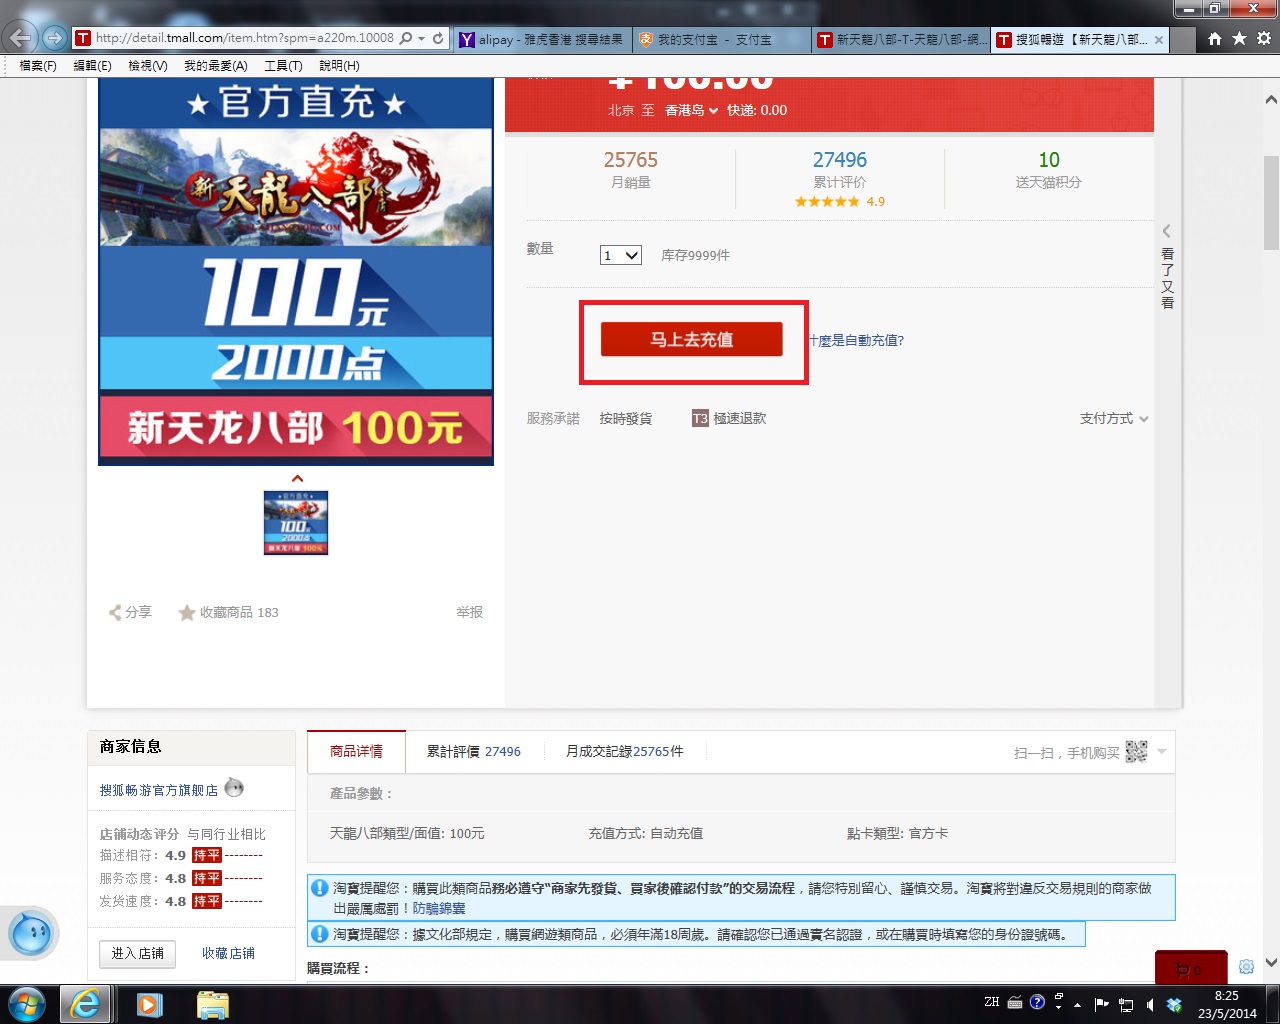This screenshot has width=1280, height=1024.
Task: Open the Windows Start button
Action: [x=27, y=1004]
